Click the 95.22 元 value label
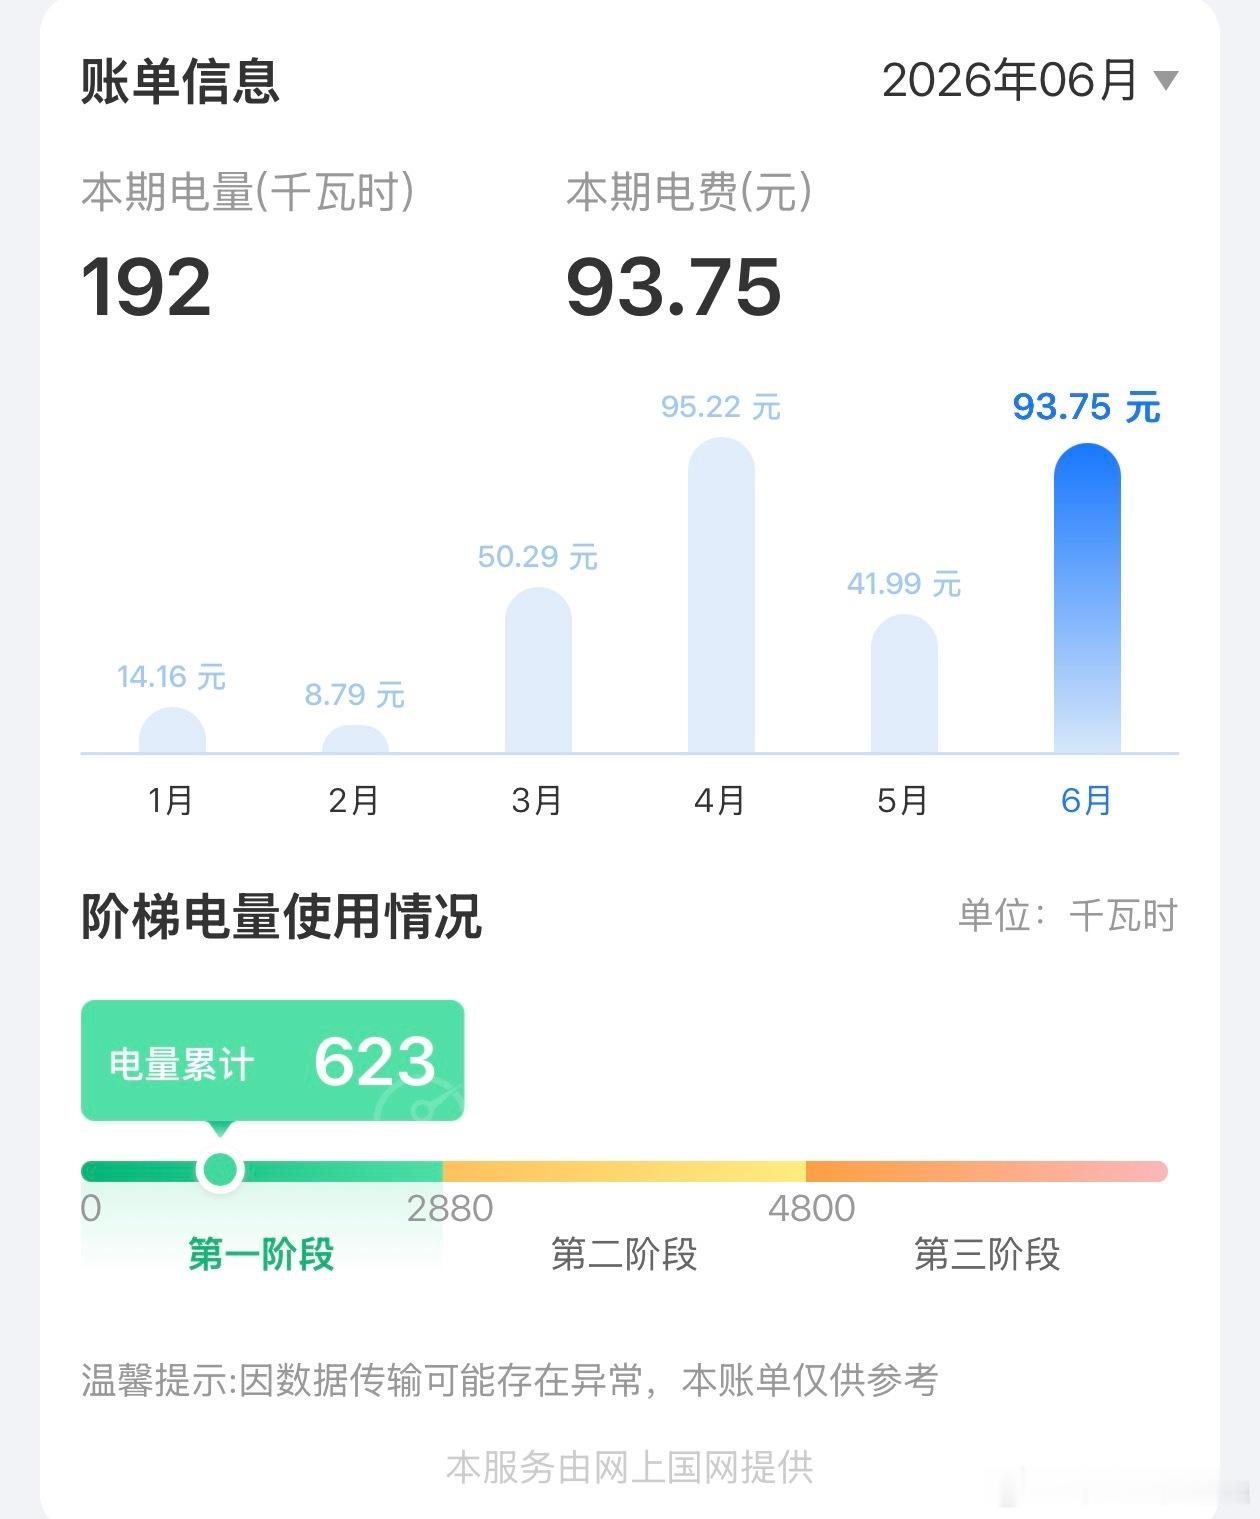Image resolution: width=1260 pixels, height=1519 pixels. click(721, 407)
